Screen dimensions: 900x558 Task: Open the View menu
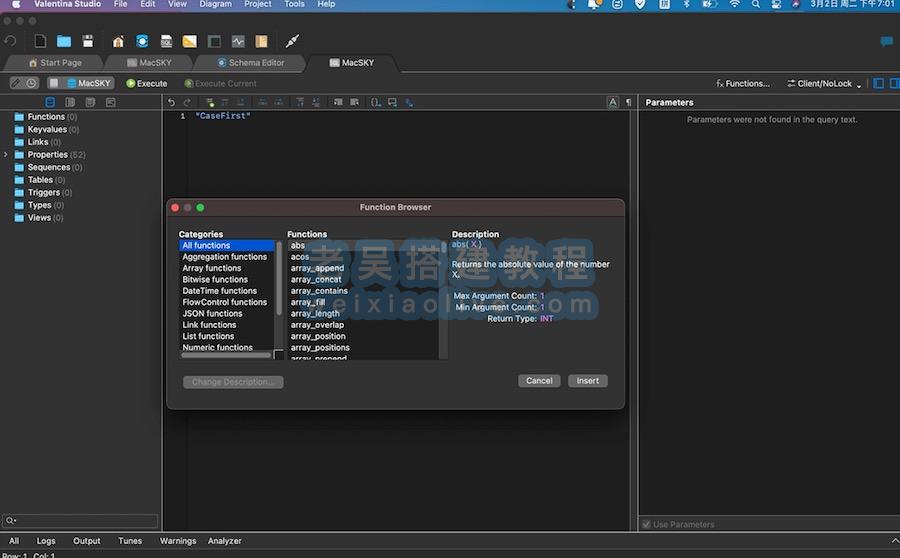[x=177, y=4]
